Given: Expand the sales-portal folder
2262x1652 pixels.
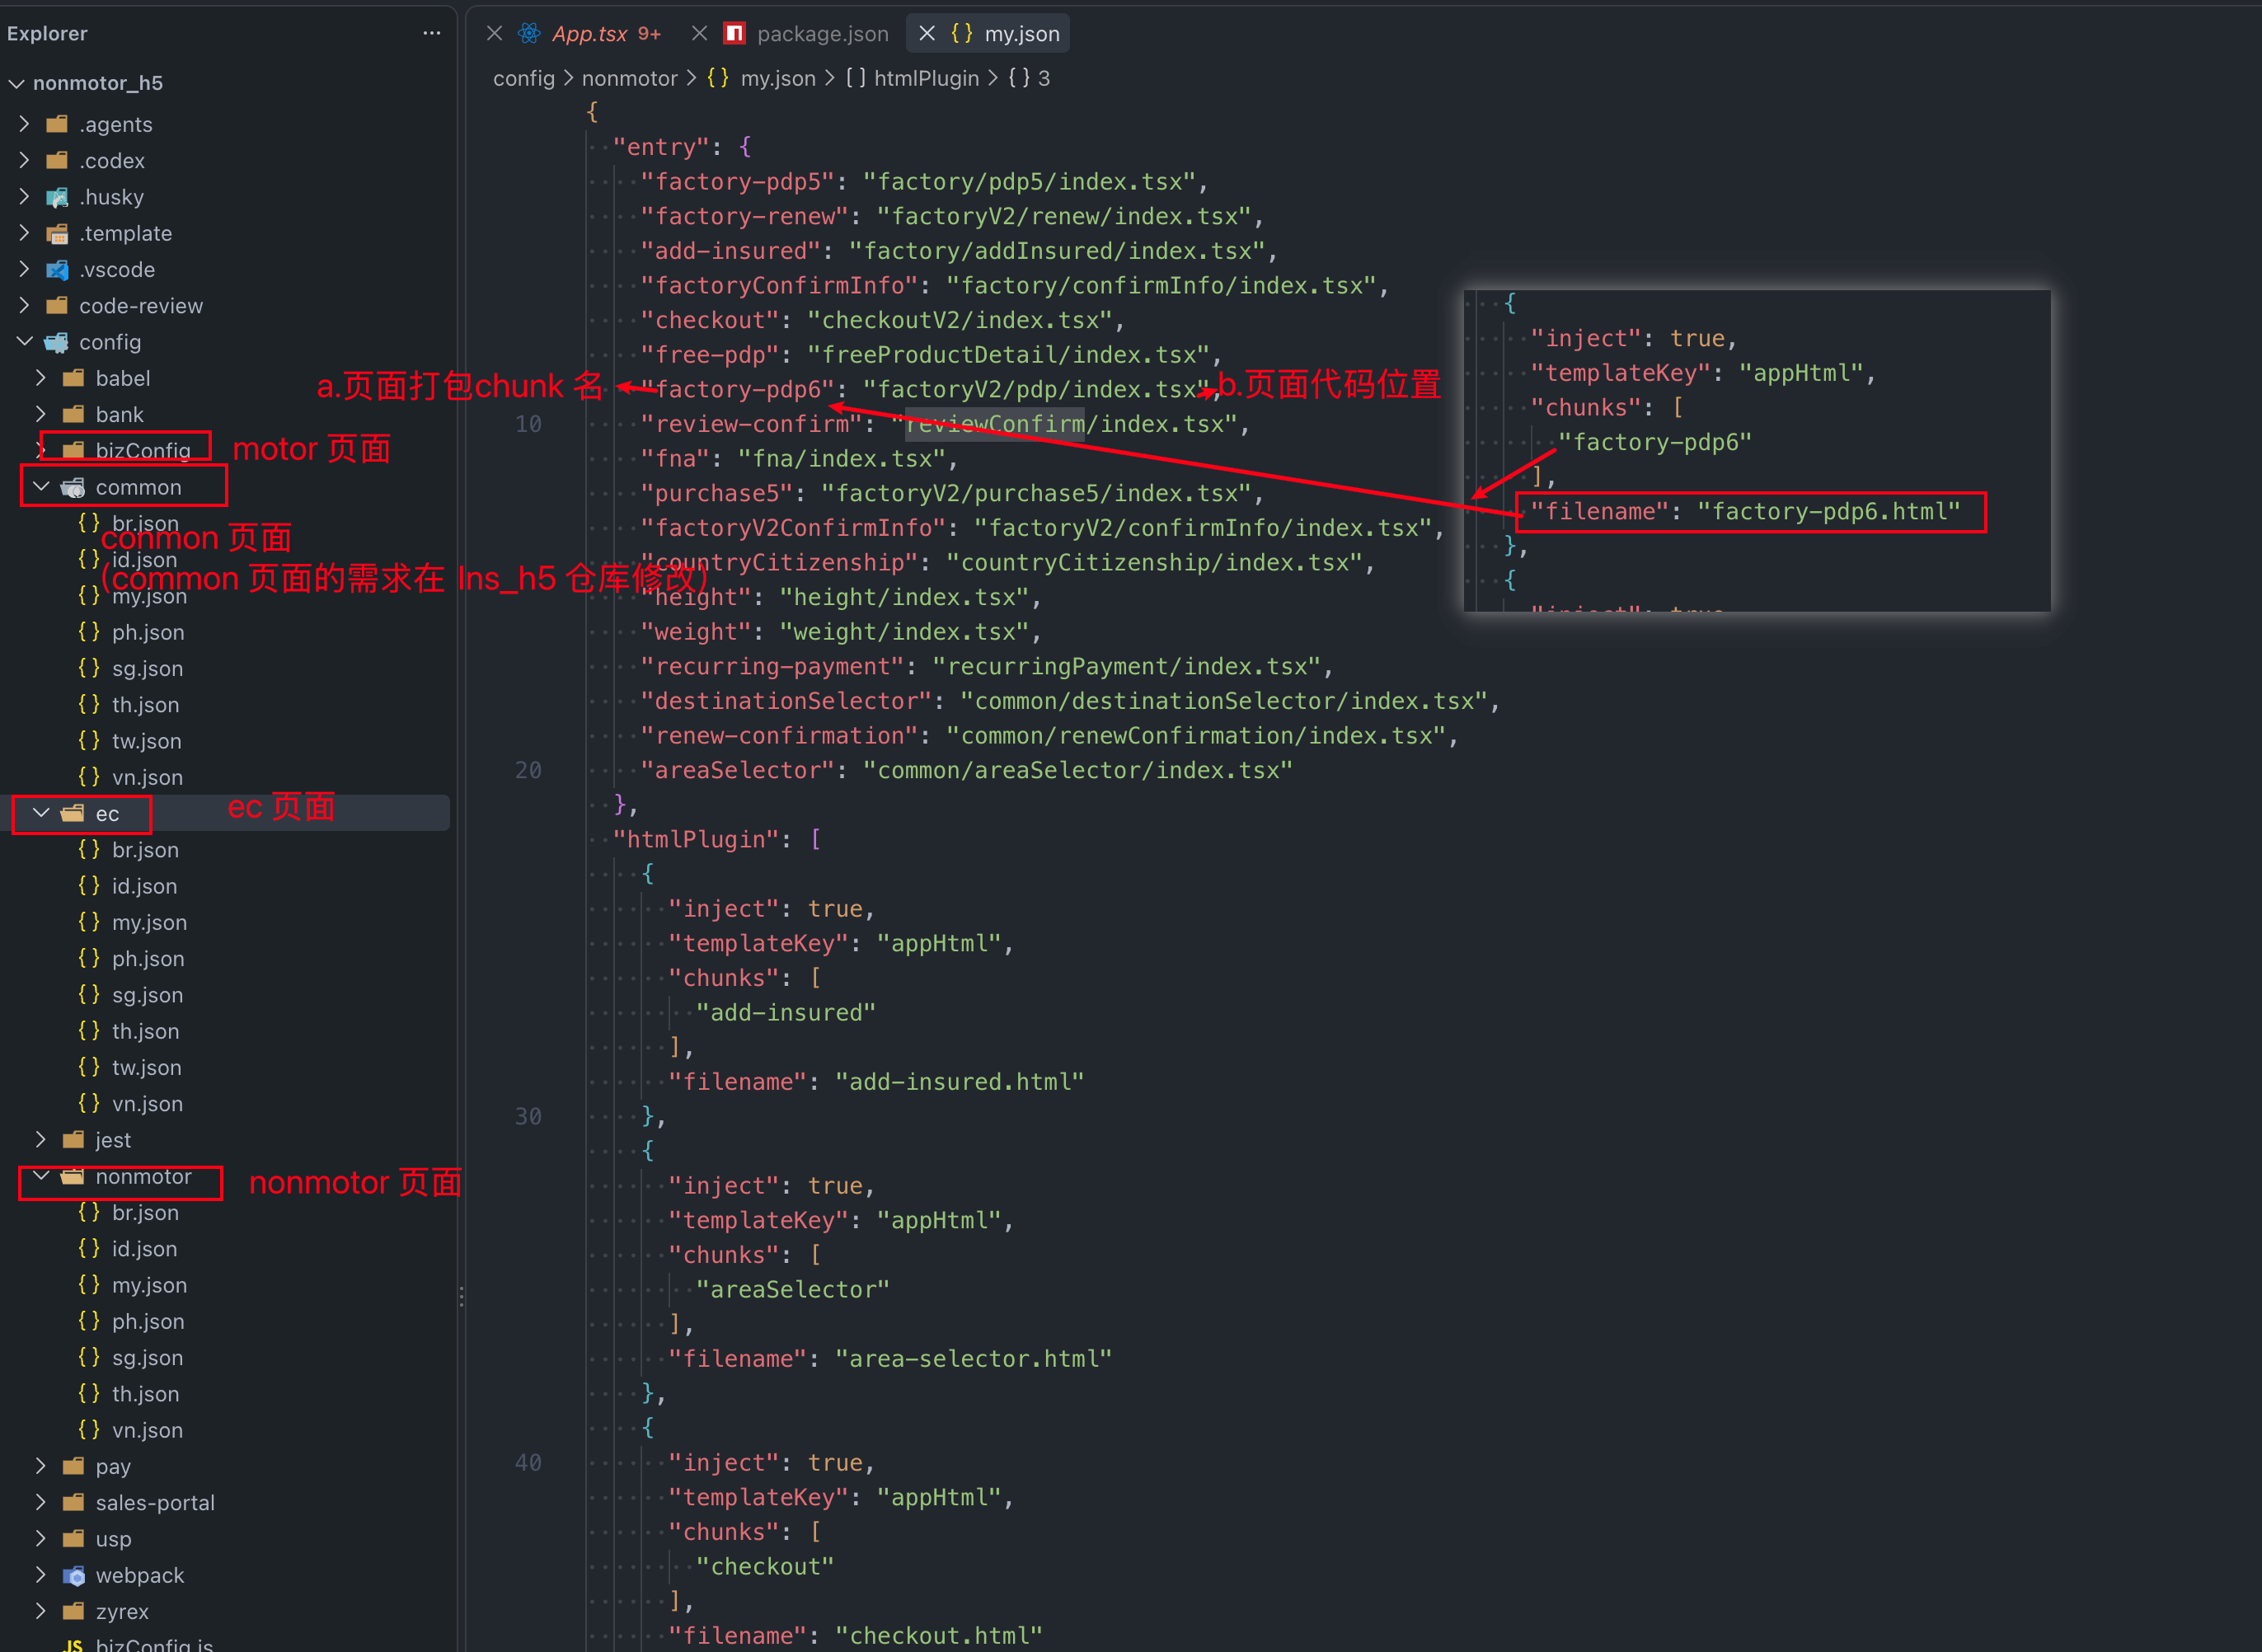Looking at the screenshot, I should pos(41,1502).
